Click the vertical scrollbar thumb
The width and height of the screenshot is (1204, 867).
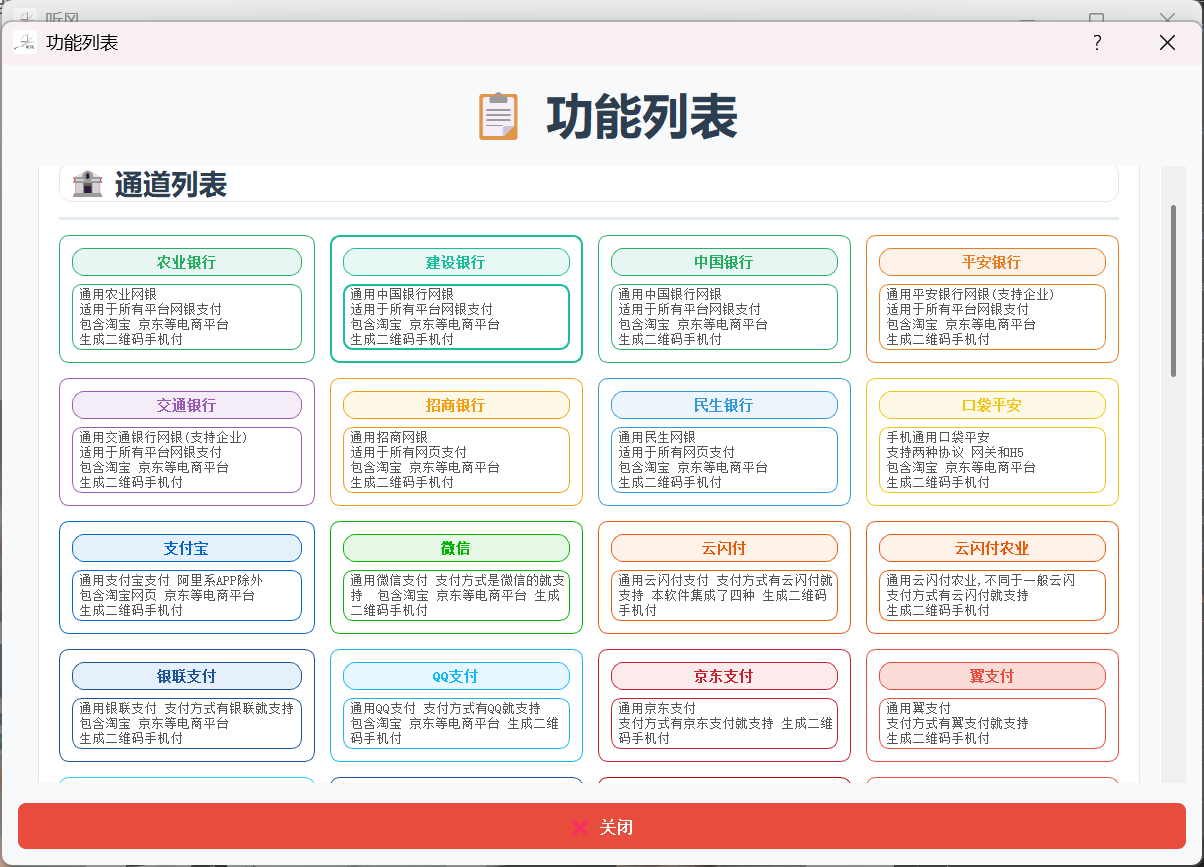click(1173, 290)
